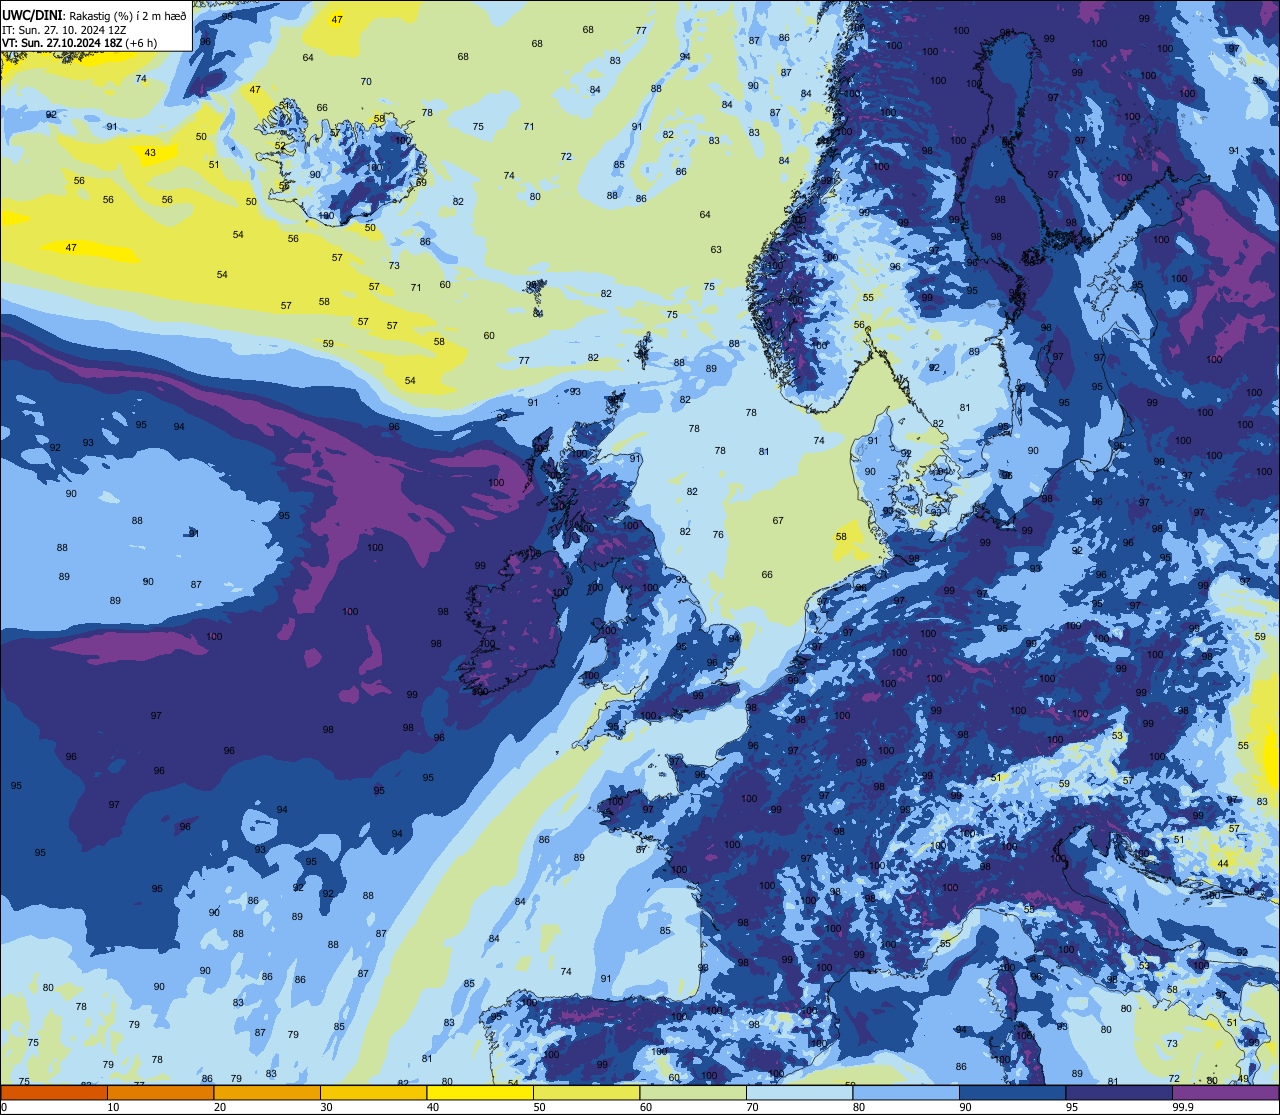The width and height of the screenshot is (1280, 1115).
Task: Click the value "63" off the Norwegian coast
Action: click(716, 250)
